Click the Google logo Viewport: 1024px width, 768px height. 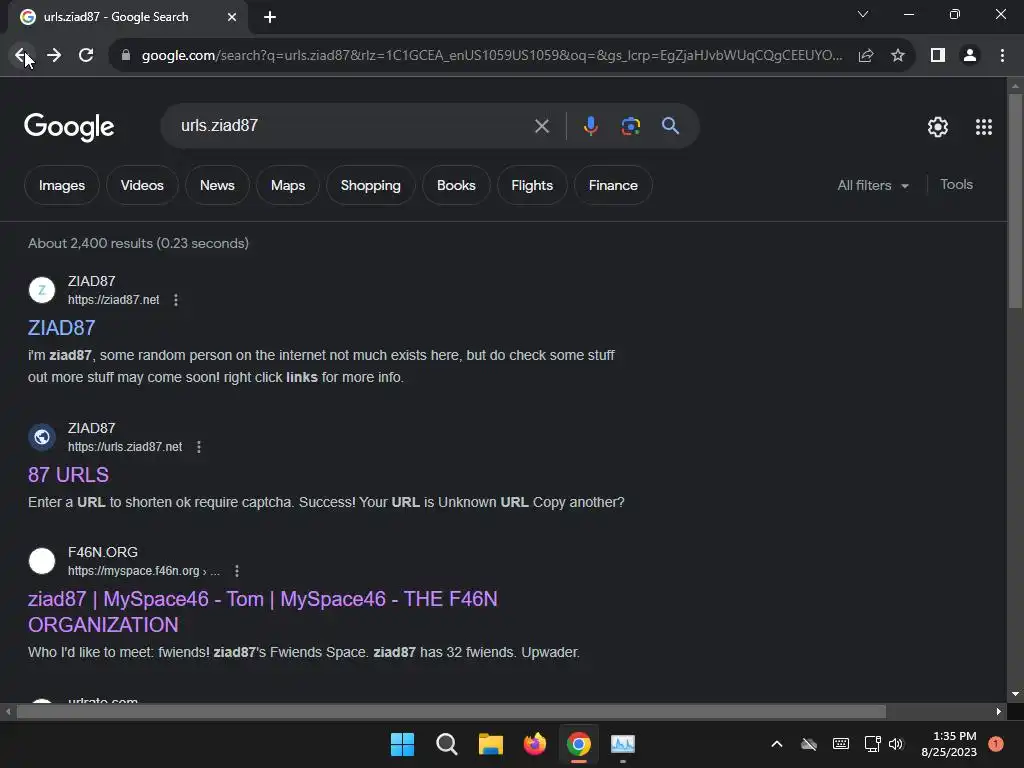pos(69,127)
